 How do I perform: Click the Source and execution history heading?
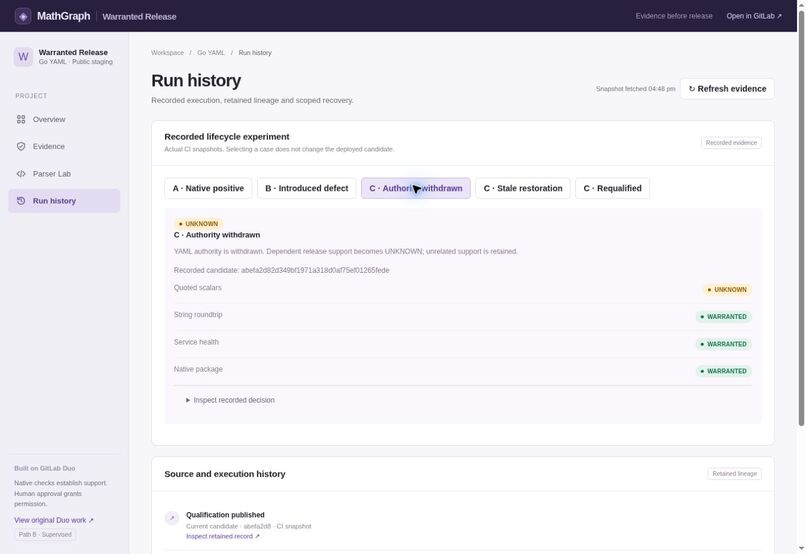tap(225, 474)
